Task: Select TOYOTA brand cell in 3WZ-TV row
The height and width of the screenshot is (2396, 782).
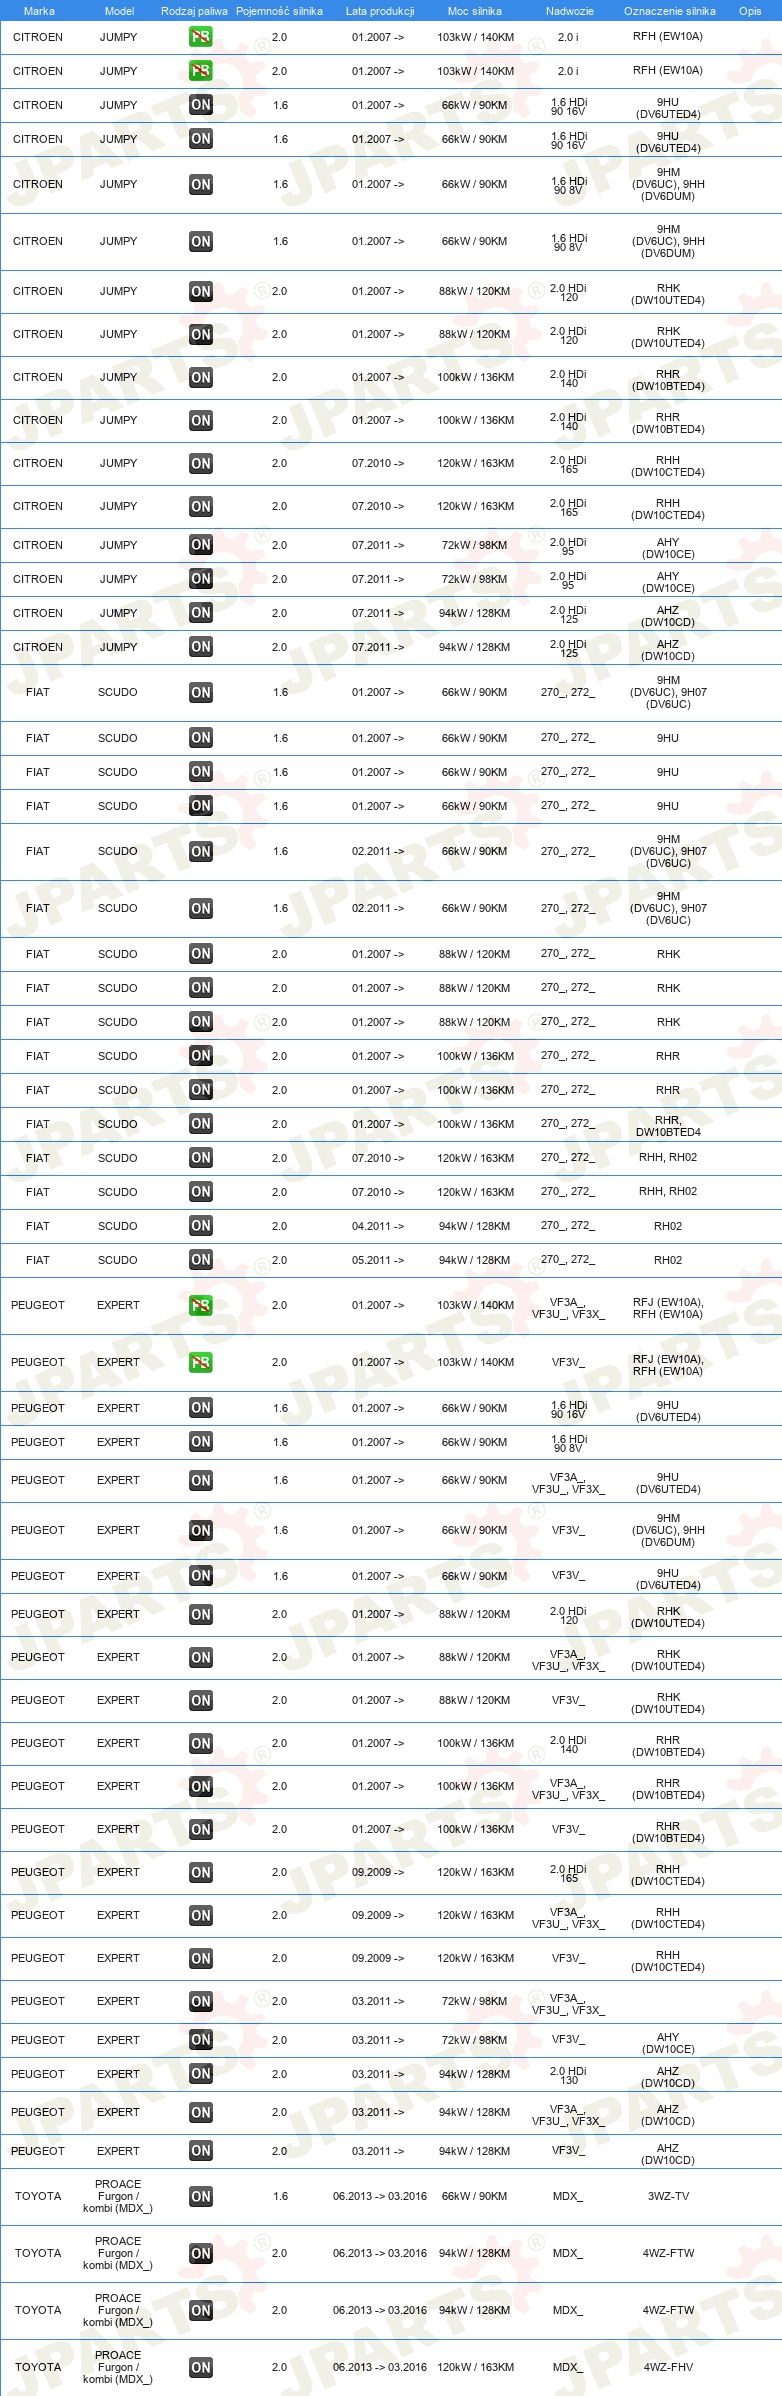Action: [x=38, y=2196]
